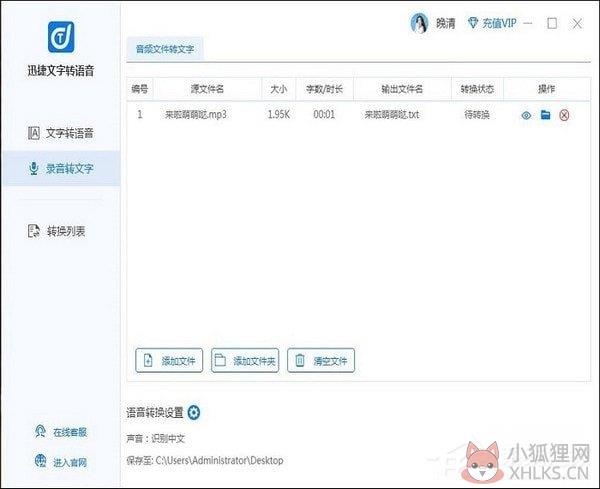Click the 编号 column header
Image resolution: width=600 pixels, height=489 pixels.
139,89
